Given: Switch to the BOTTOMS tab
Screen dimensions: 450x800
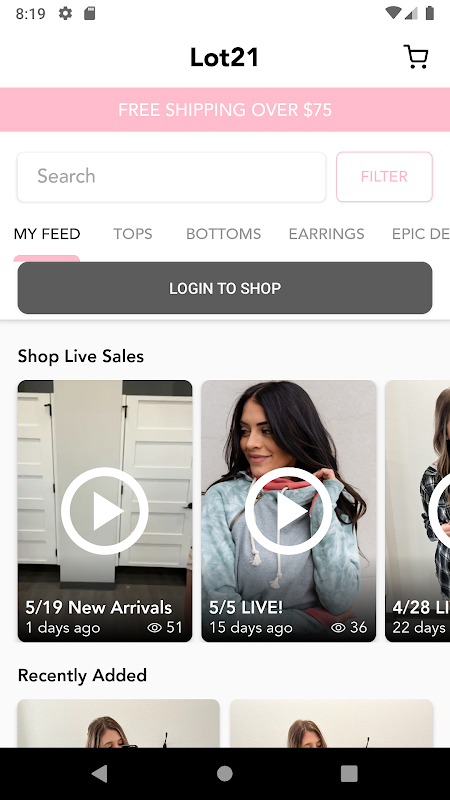Looking at the screenshot, I should pyautogui.click(x=223, y=234).
